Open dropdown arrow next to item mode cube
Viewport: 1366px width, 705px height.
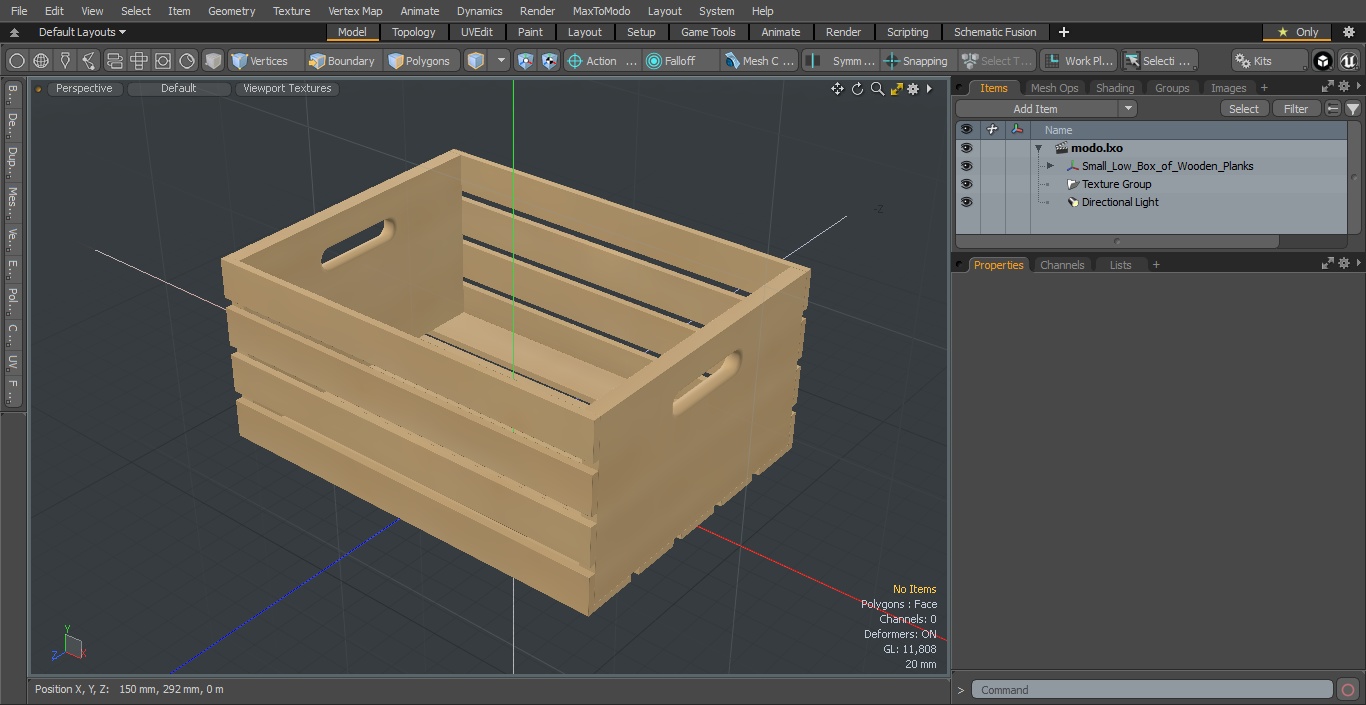[x=501, y=61]
